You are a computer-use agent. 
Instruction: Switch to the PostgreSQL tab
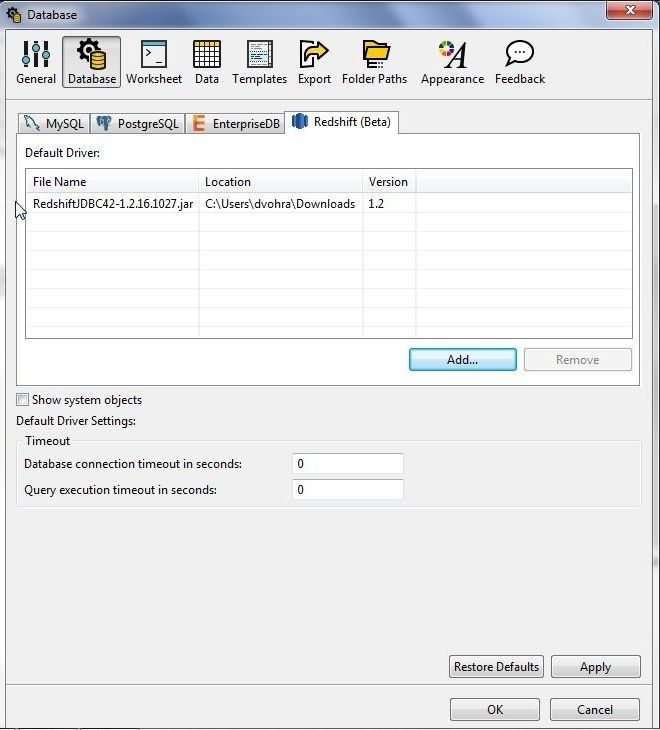coord(138,123)
